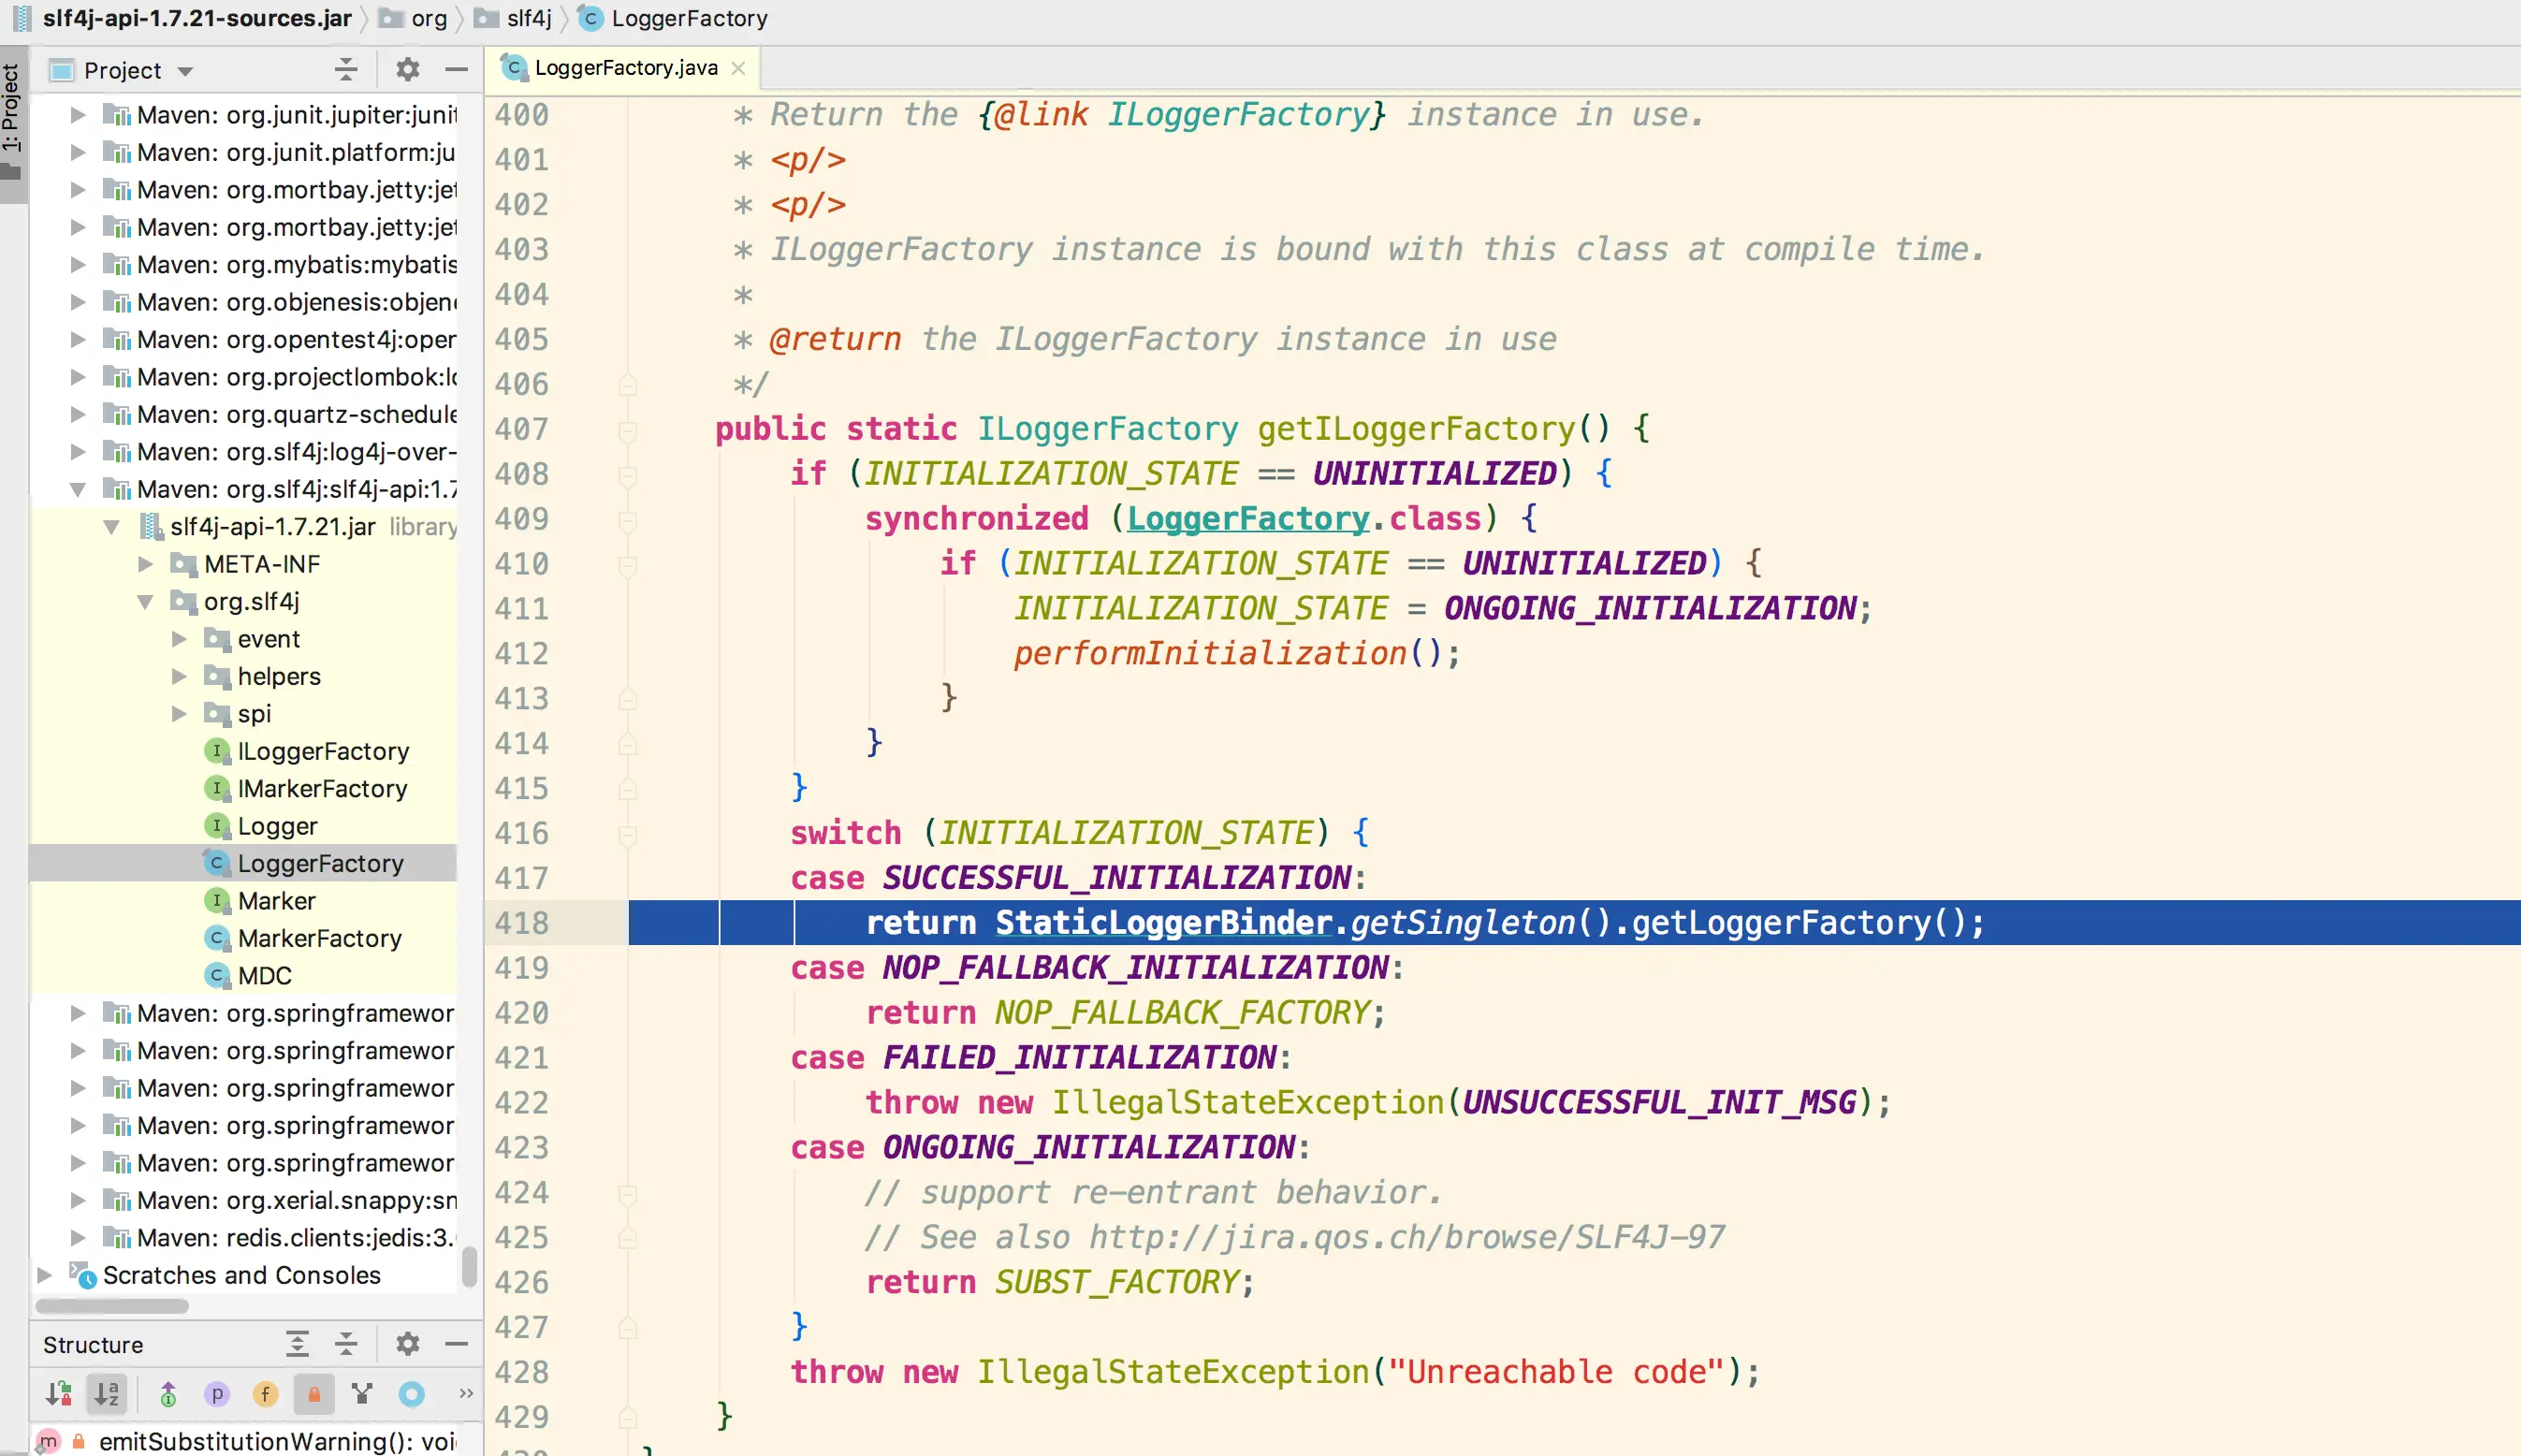Viewport: 2521px width, 1456px height.
Task: Expand the META-INF folder
Action: [x=145, y=564]
